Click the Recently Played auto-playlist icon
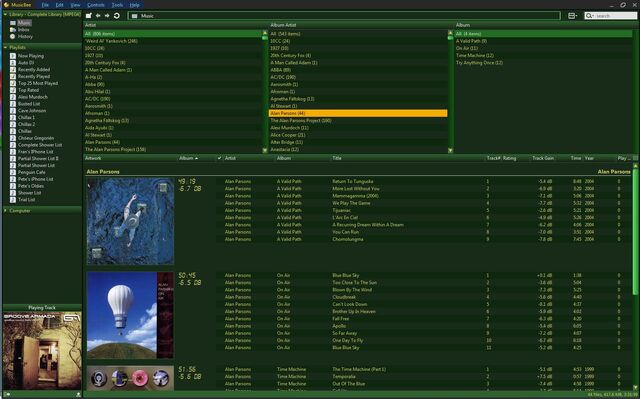 13,76
